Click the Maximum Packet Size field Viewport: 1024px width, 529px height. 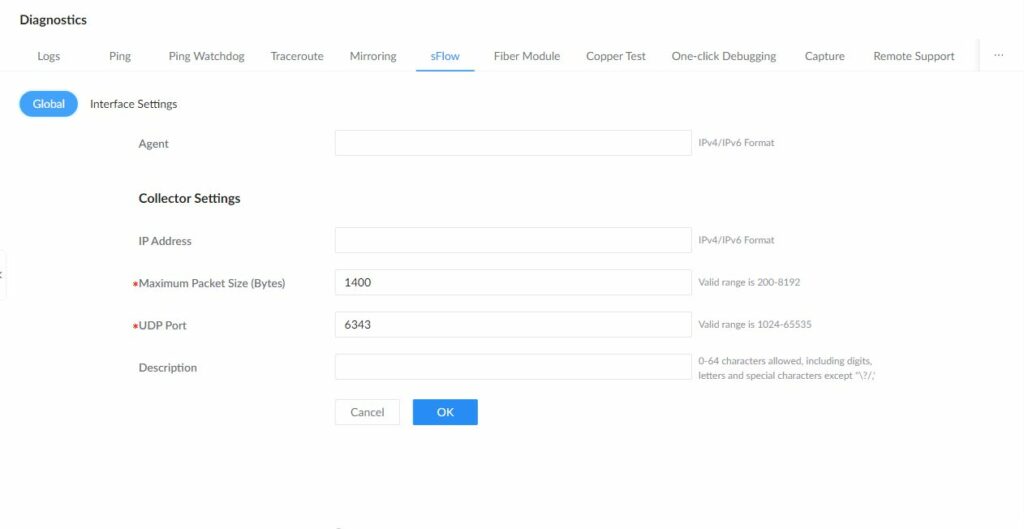[513, 282]
